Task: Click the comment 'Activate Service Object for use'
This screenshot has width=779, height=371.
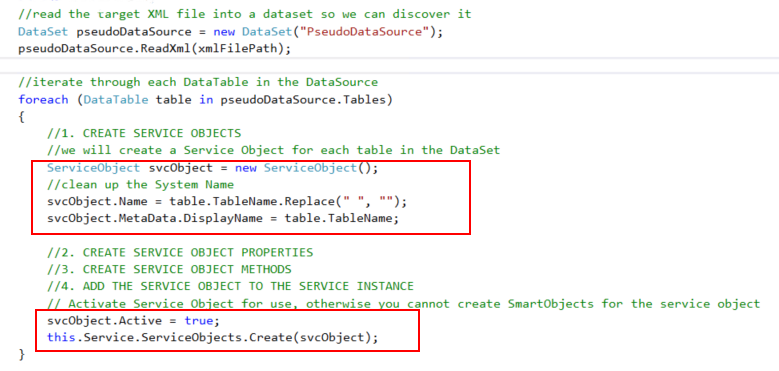Action: point(403,304)
